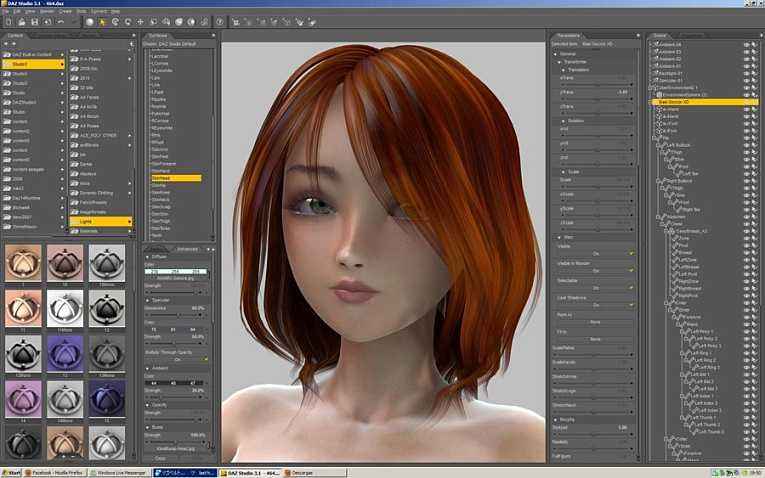Click the New file icon in toolbar

click(9, 21)
